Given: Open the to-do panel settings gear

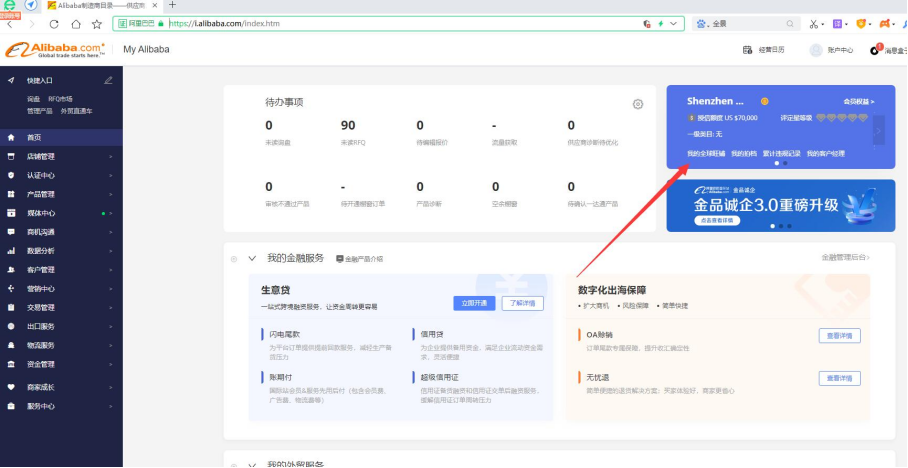Looking at the screenshot, I should (638, 104).
